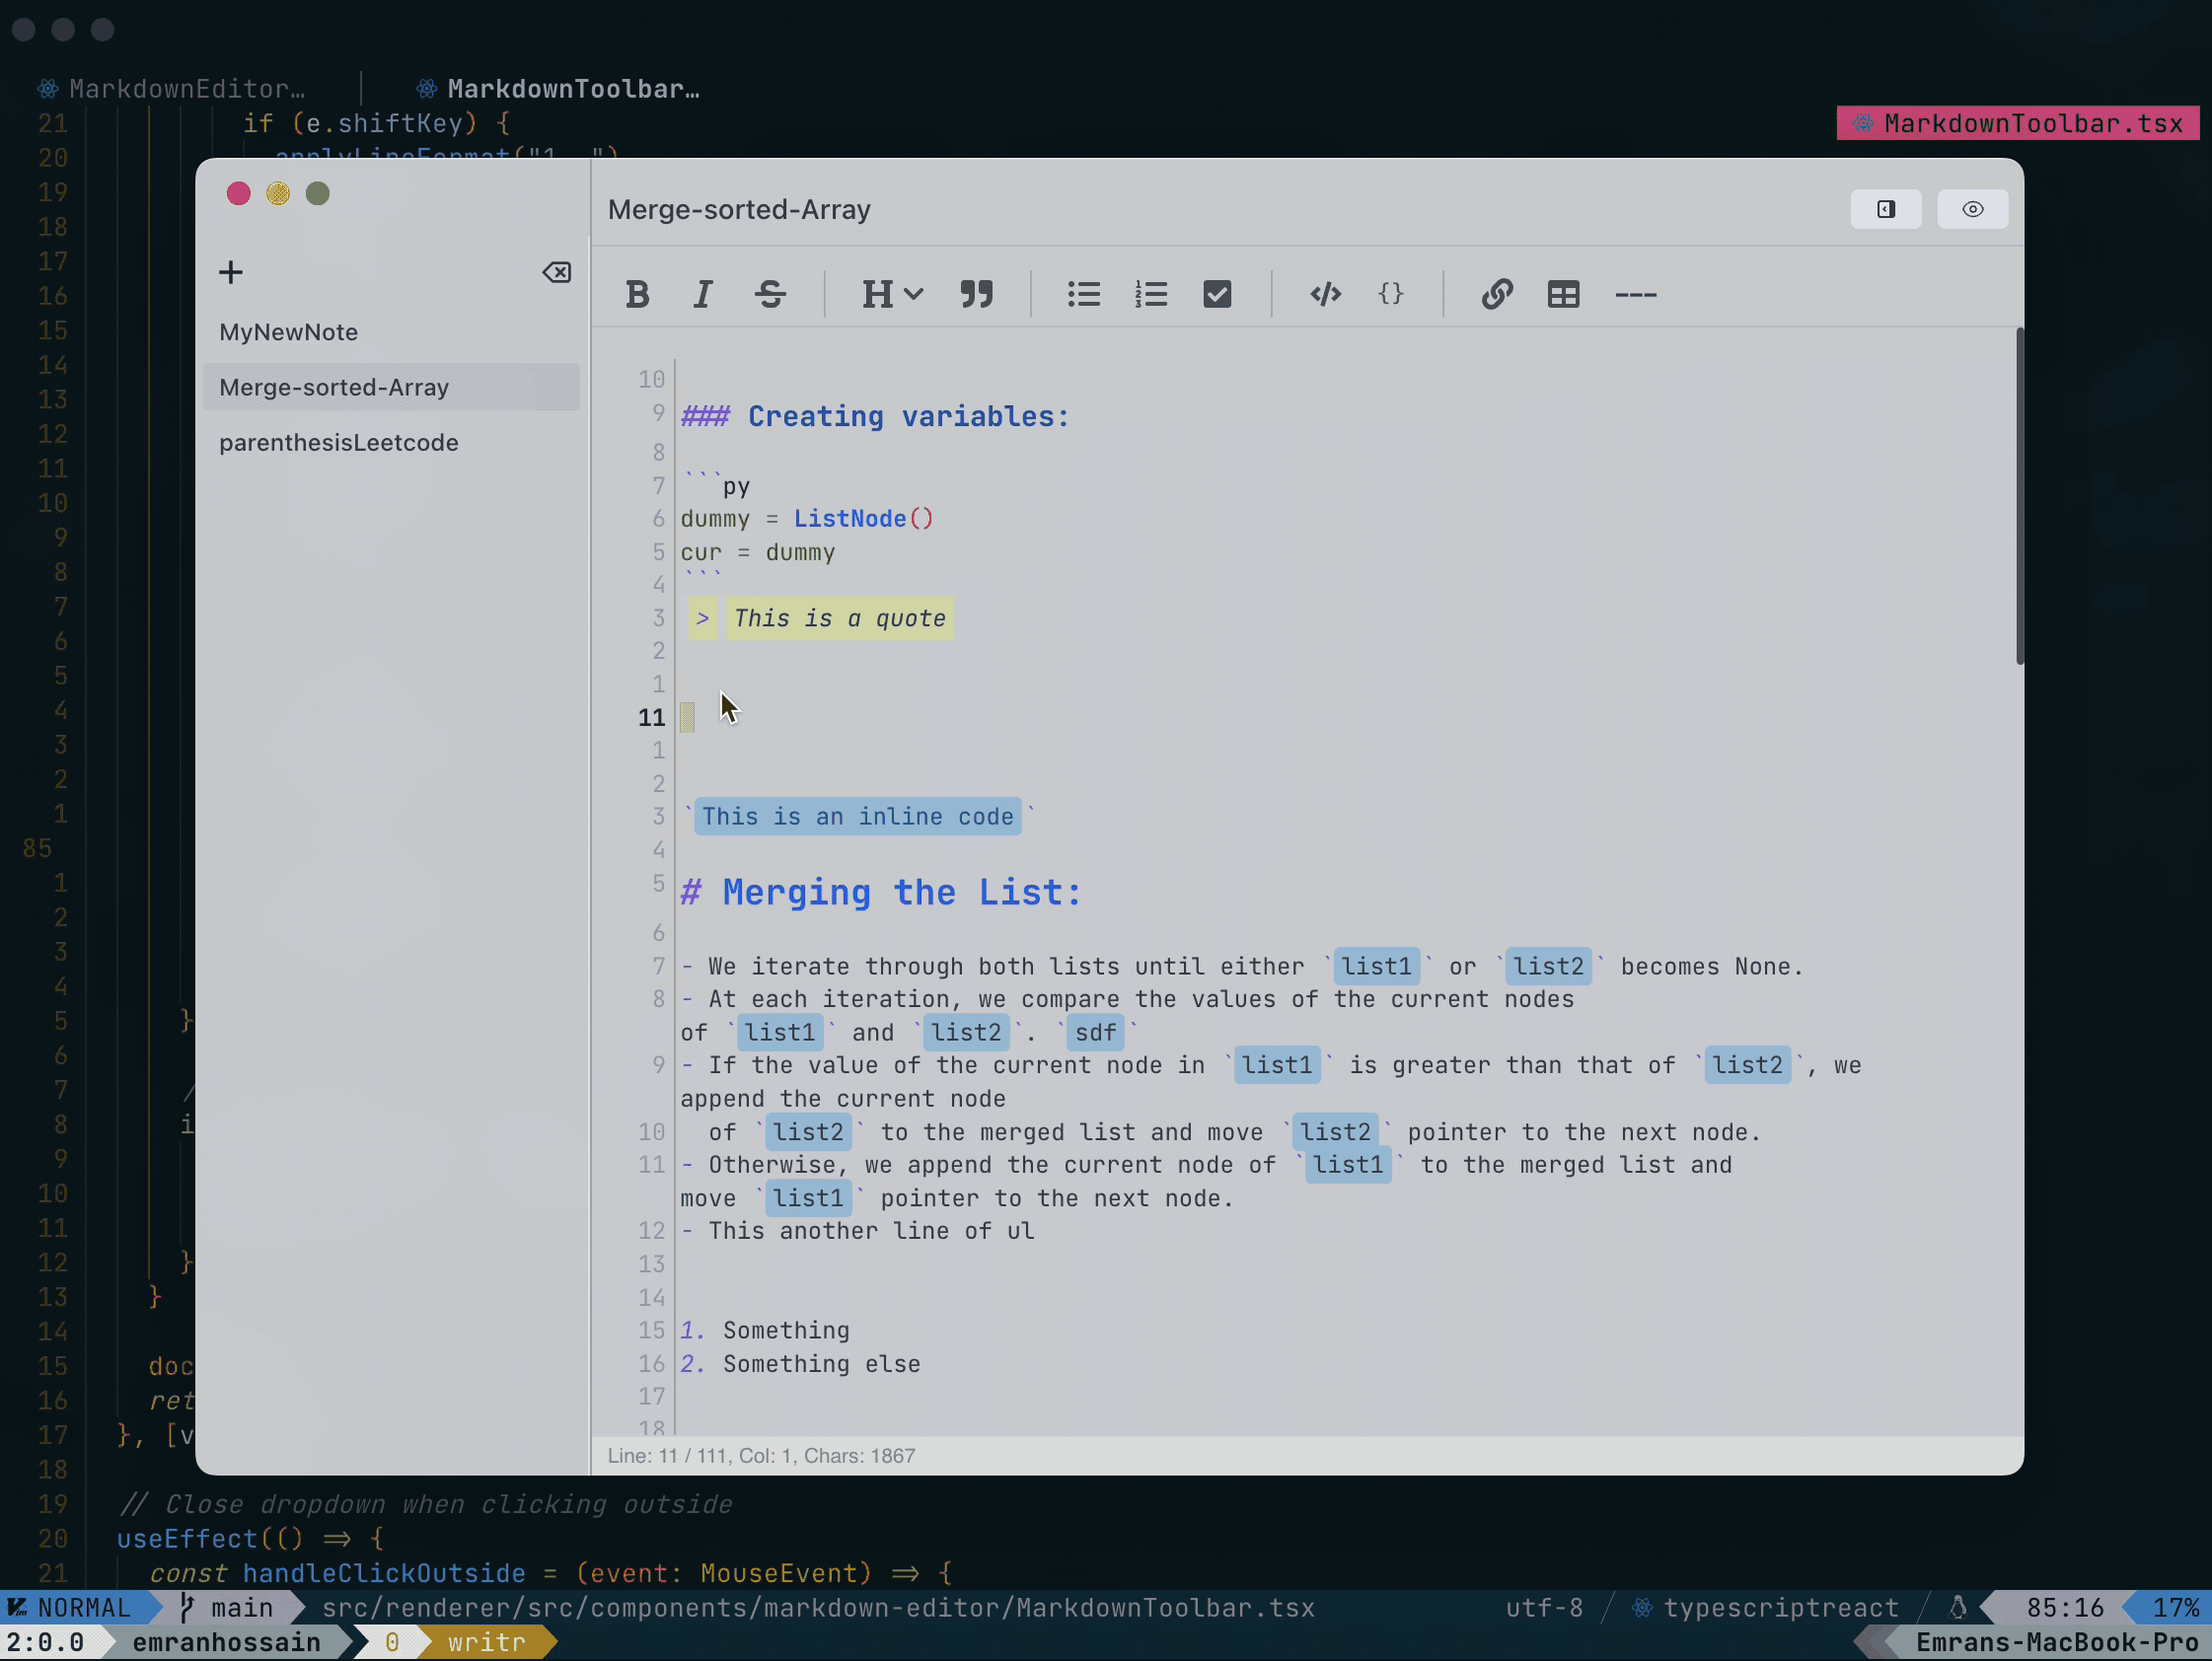The width and height of the screenshot is (2212, 1661).
Task: Insert a blockquote
Action: [x=977, y=294]
